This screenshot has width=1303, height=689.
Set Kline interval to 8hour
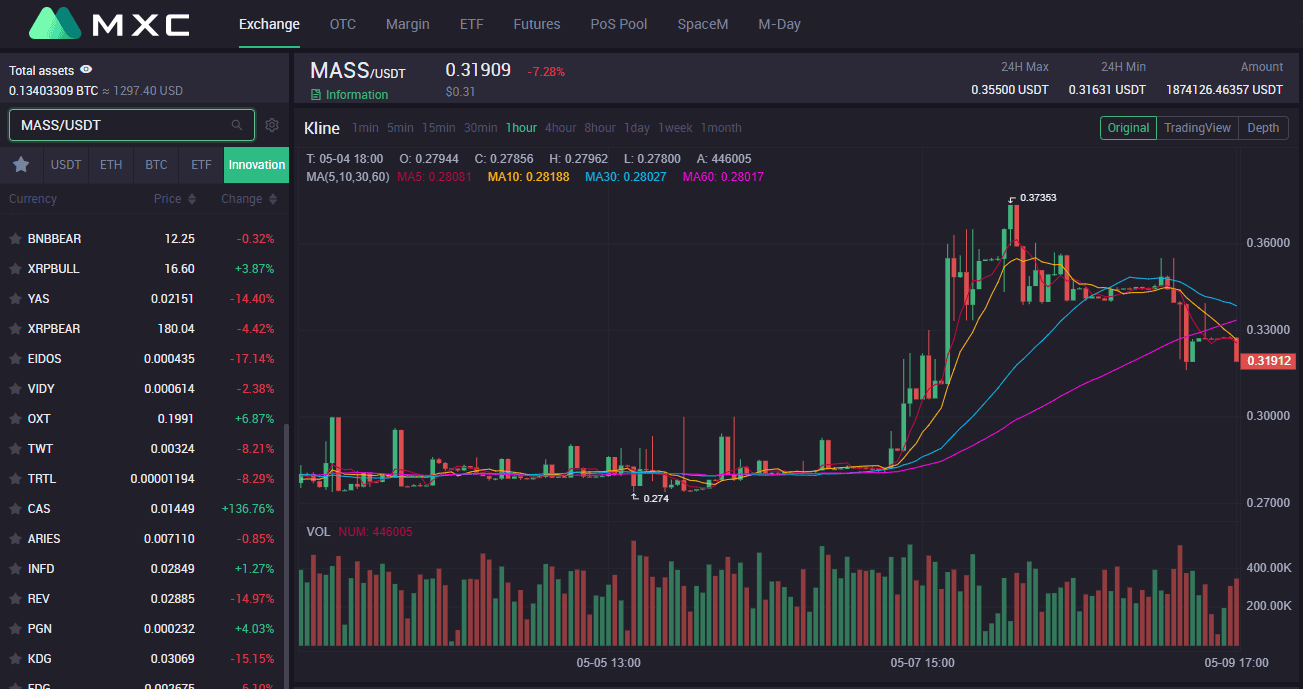click(x=600, y=128)
